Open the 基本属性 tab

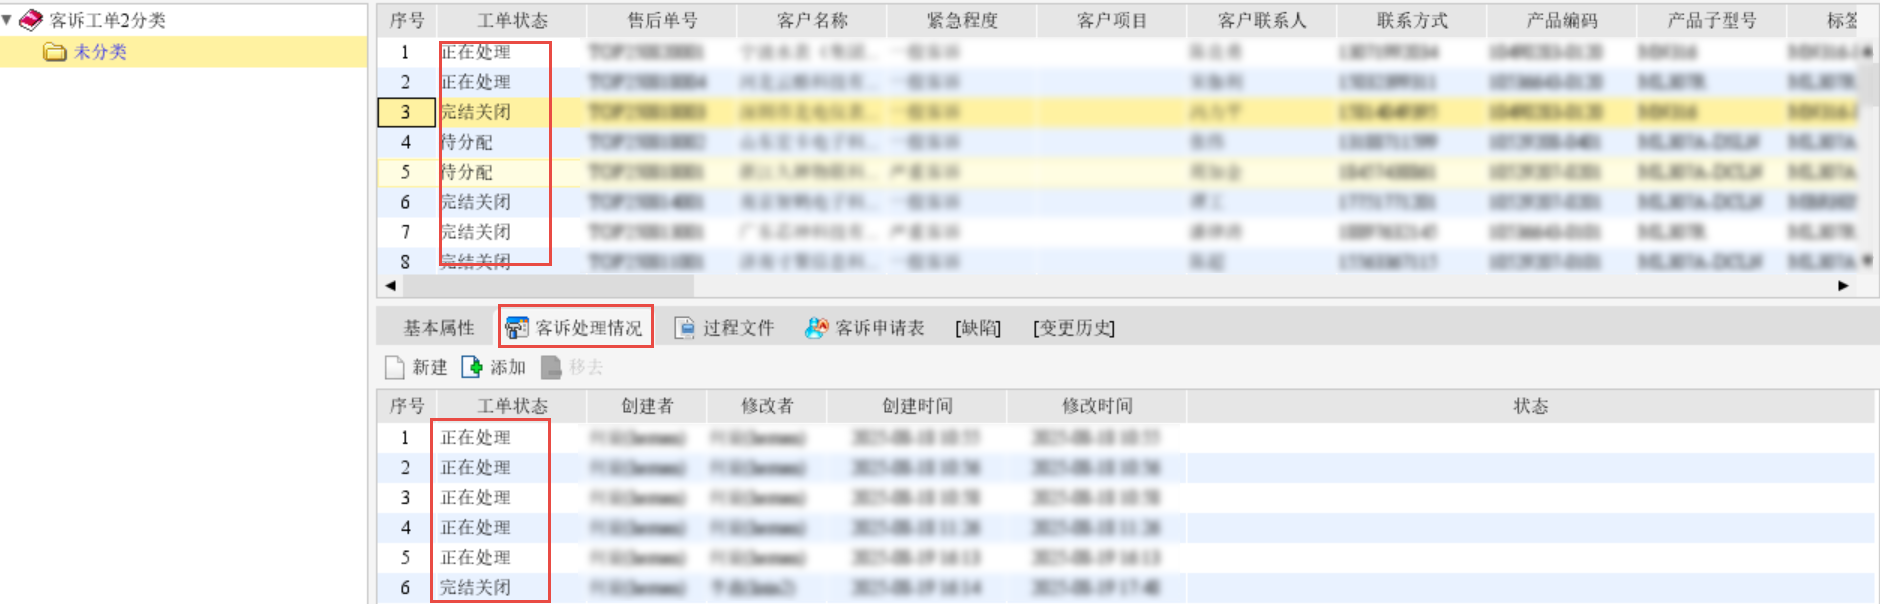coord(439,328)
